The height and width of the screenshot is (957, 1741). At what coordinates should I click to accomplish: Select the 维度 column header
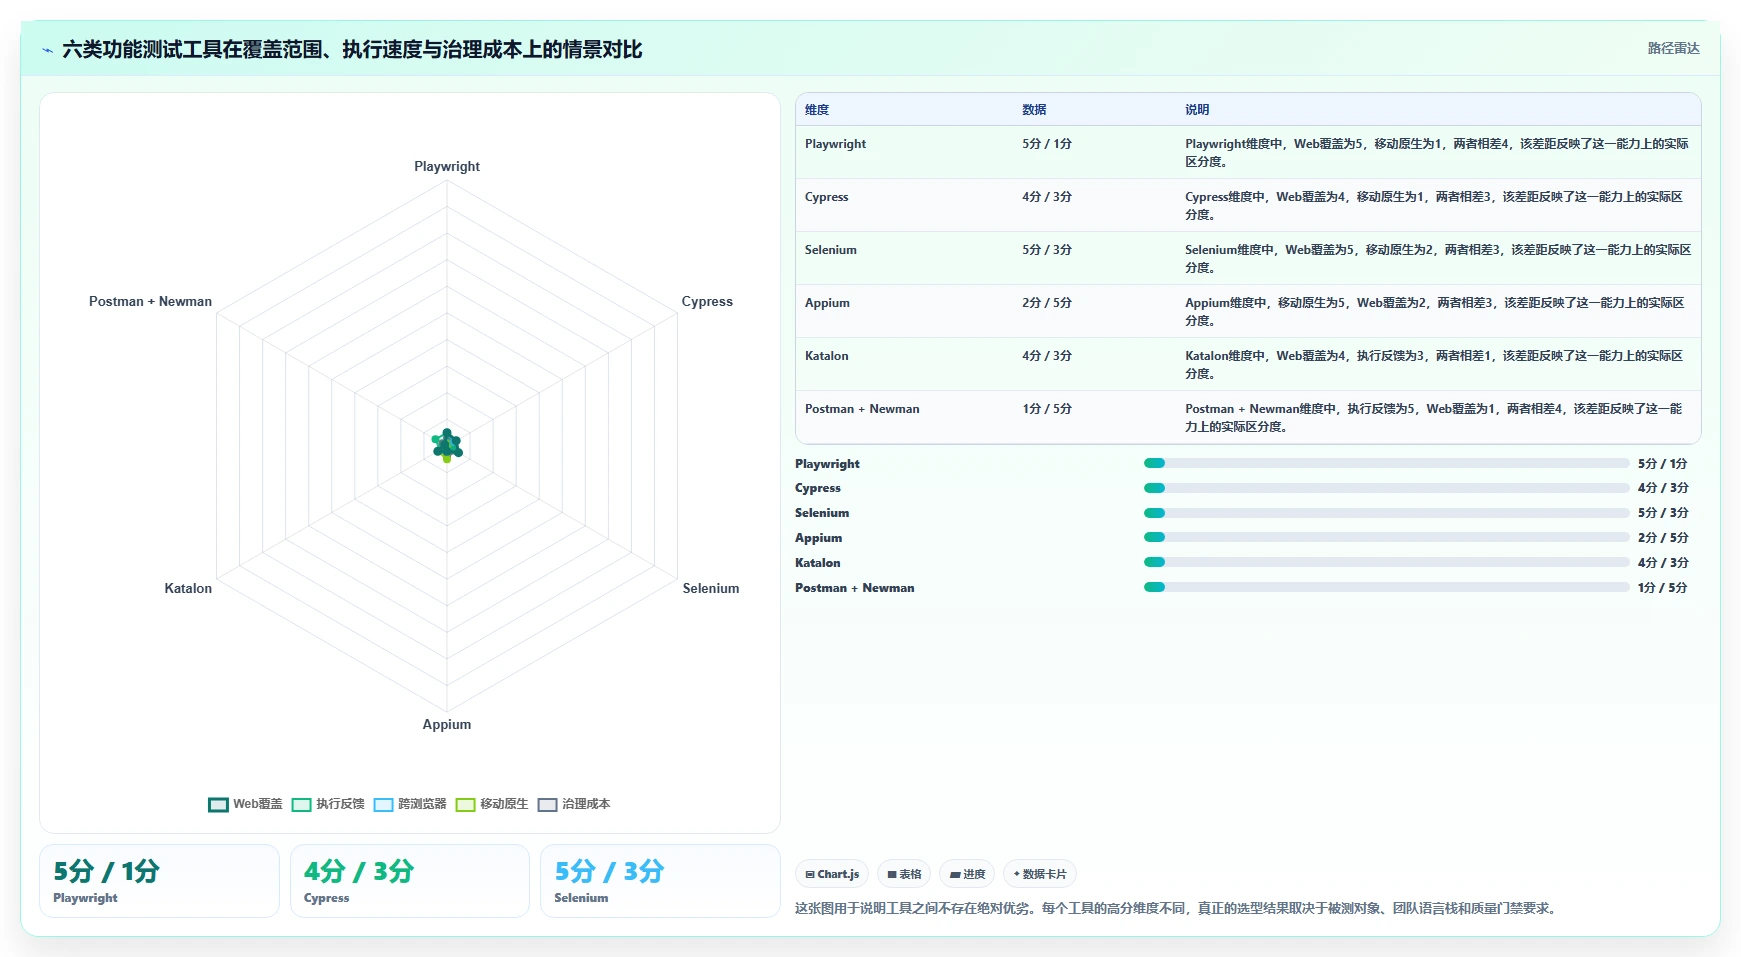[817, 110]
